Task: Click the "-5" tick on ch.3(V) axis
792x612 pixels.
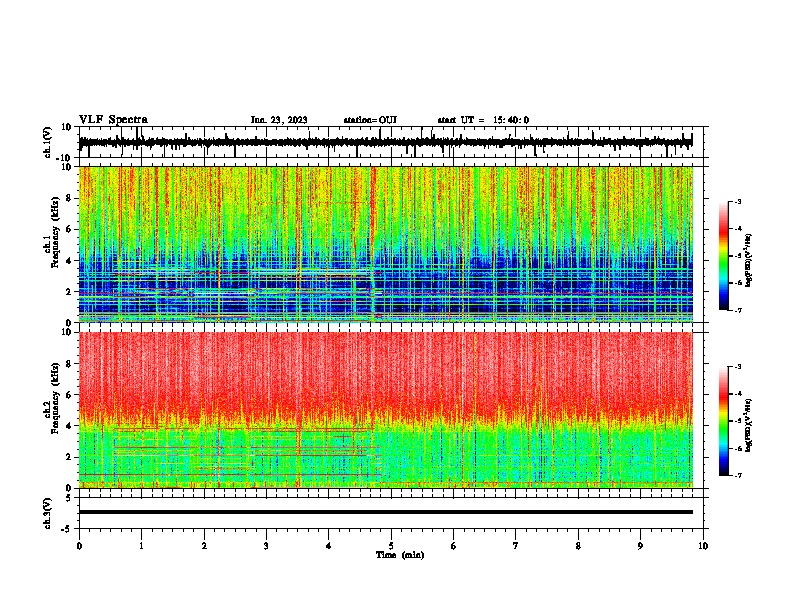Action: [67, 529]
